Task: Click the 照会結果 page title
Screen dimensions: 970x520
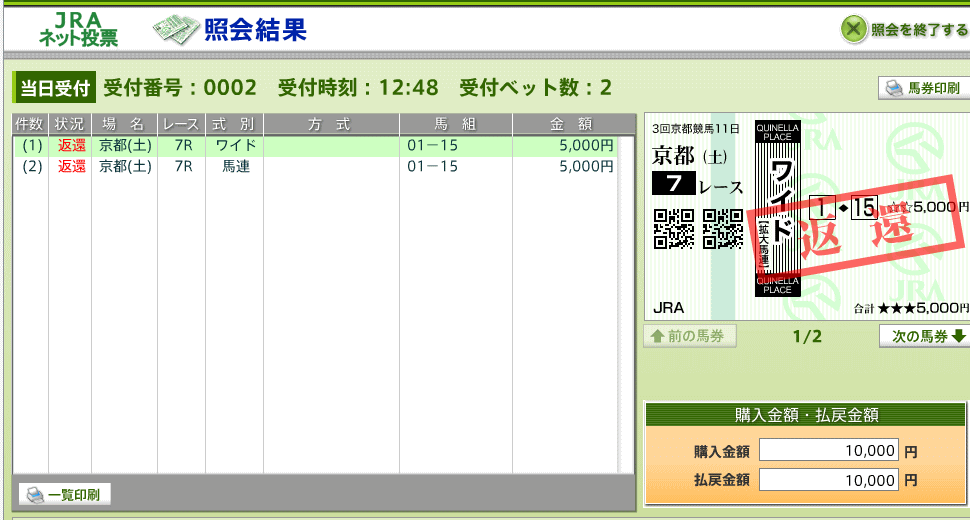Action: click(255, 30)
